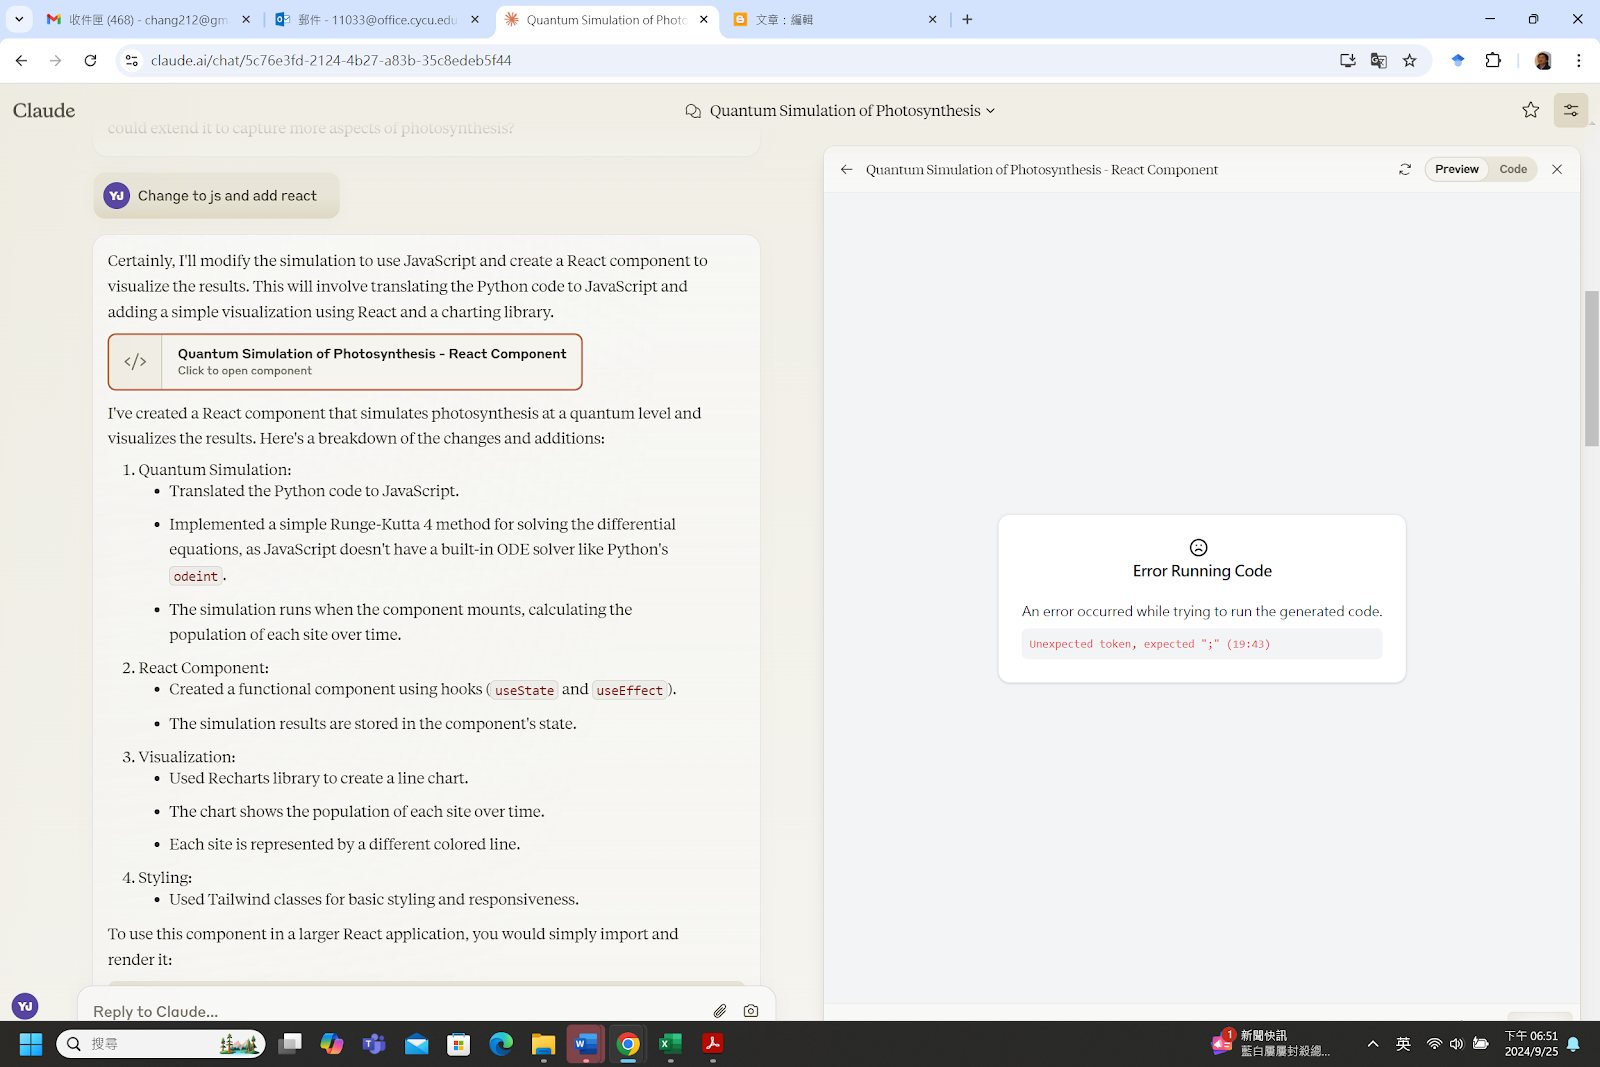The image size is (1600, 1067).
Task: Translate this page icon
Action: (x=1379, y=61)
